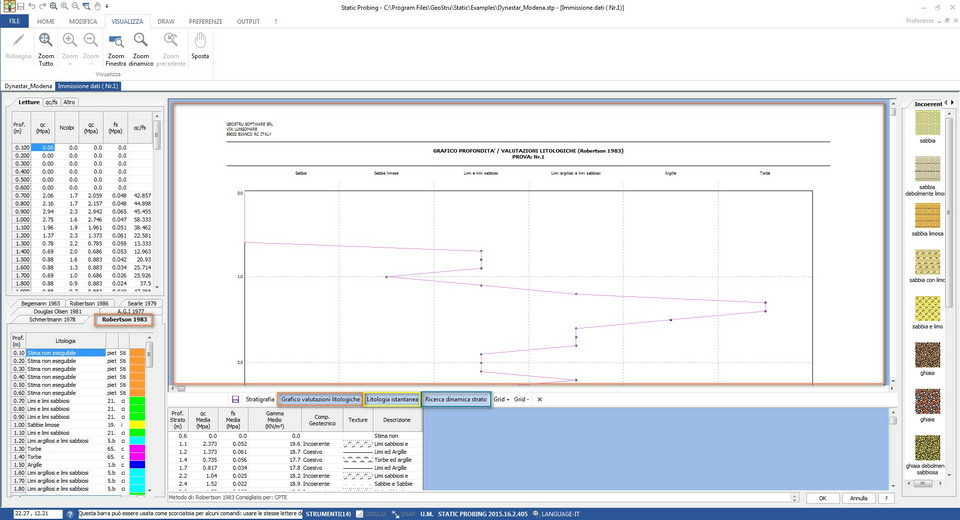Image resolution: width=960 pixels, height=520 pixels.
Task: Open the A.G.I 1977 method tab
Action: click(x=130, y=311)
